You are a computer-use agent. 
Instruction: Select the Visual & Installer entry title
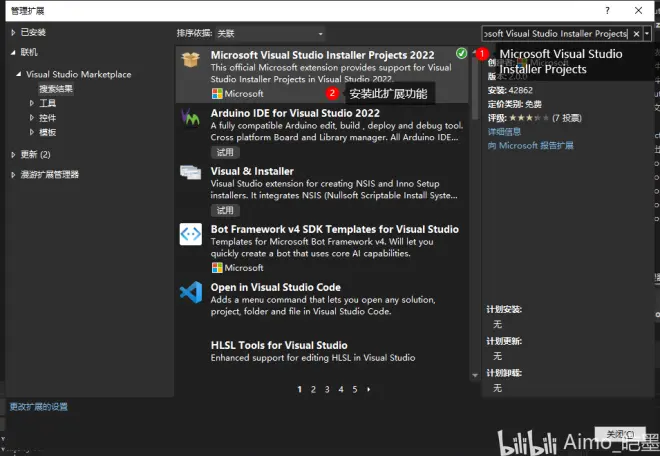point(252,171)
